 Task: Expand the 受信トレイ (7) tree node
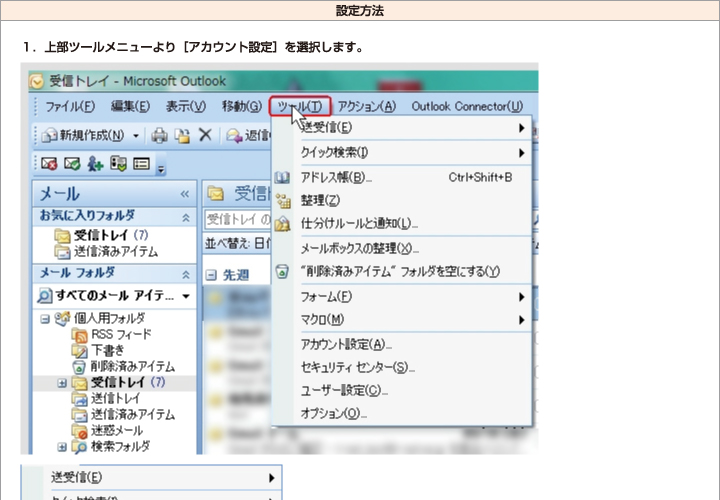click(62, 383)
